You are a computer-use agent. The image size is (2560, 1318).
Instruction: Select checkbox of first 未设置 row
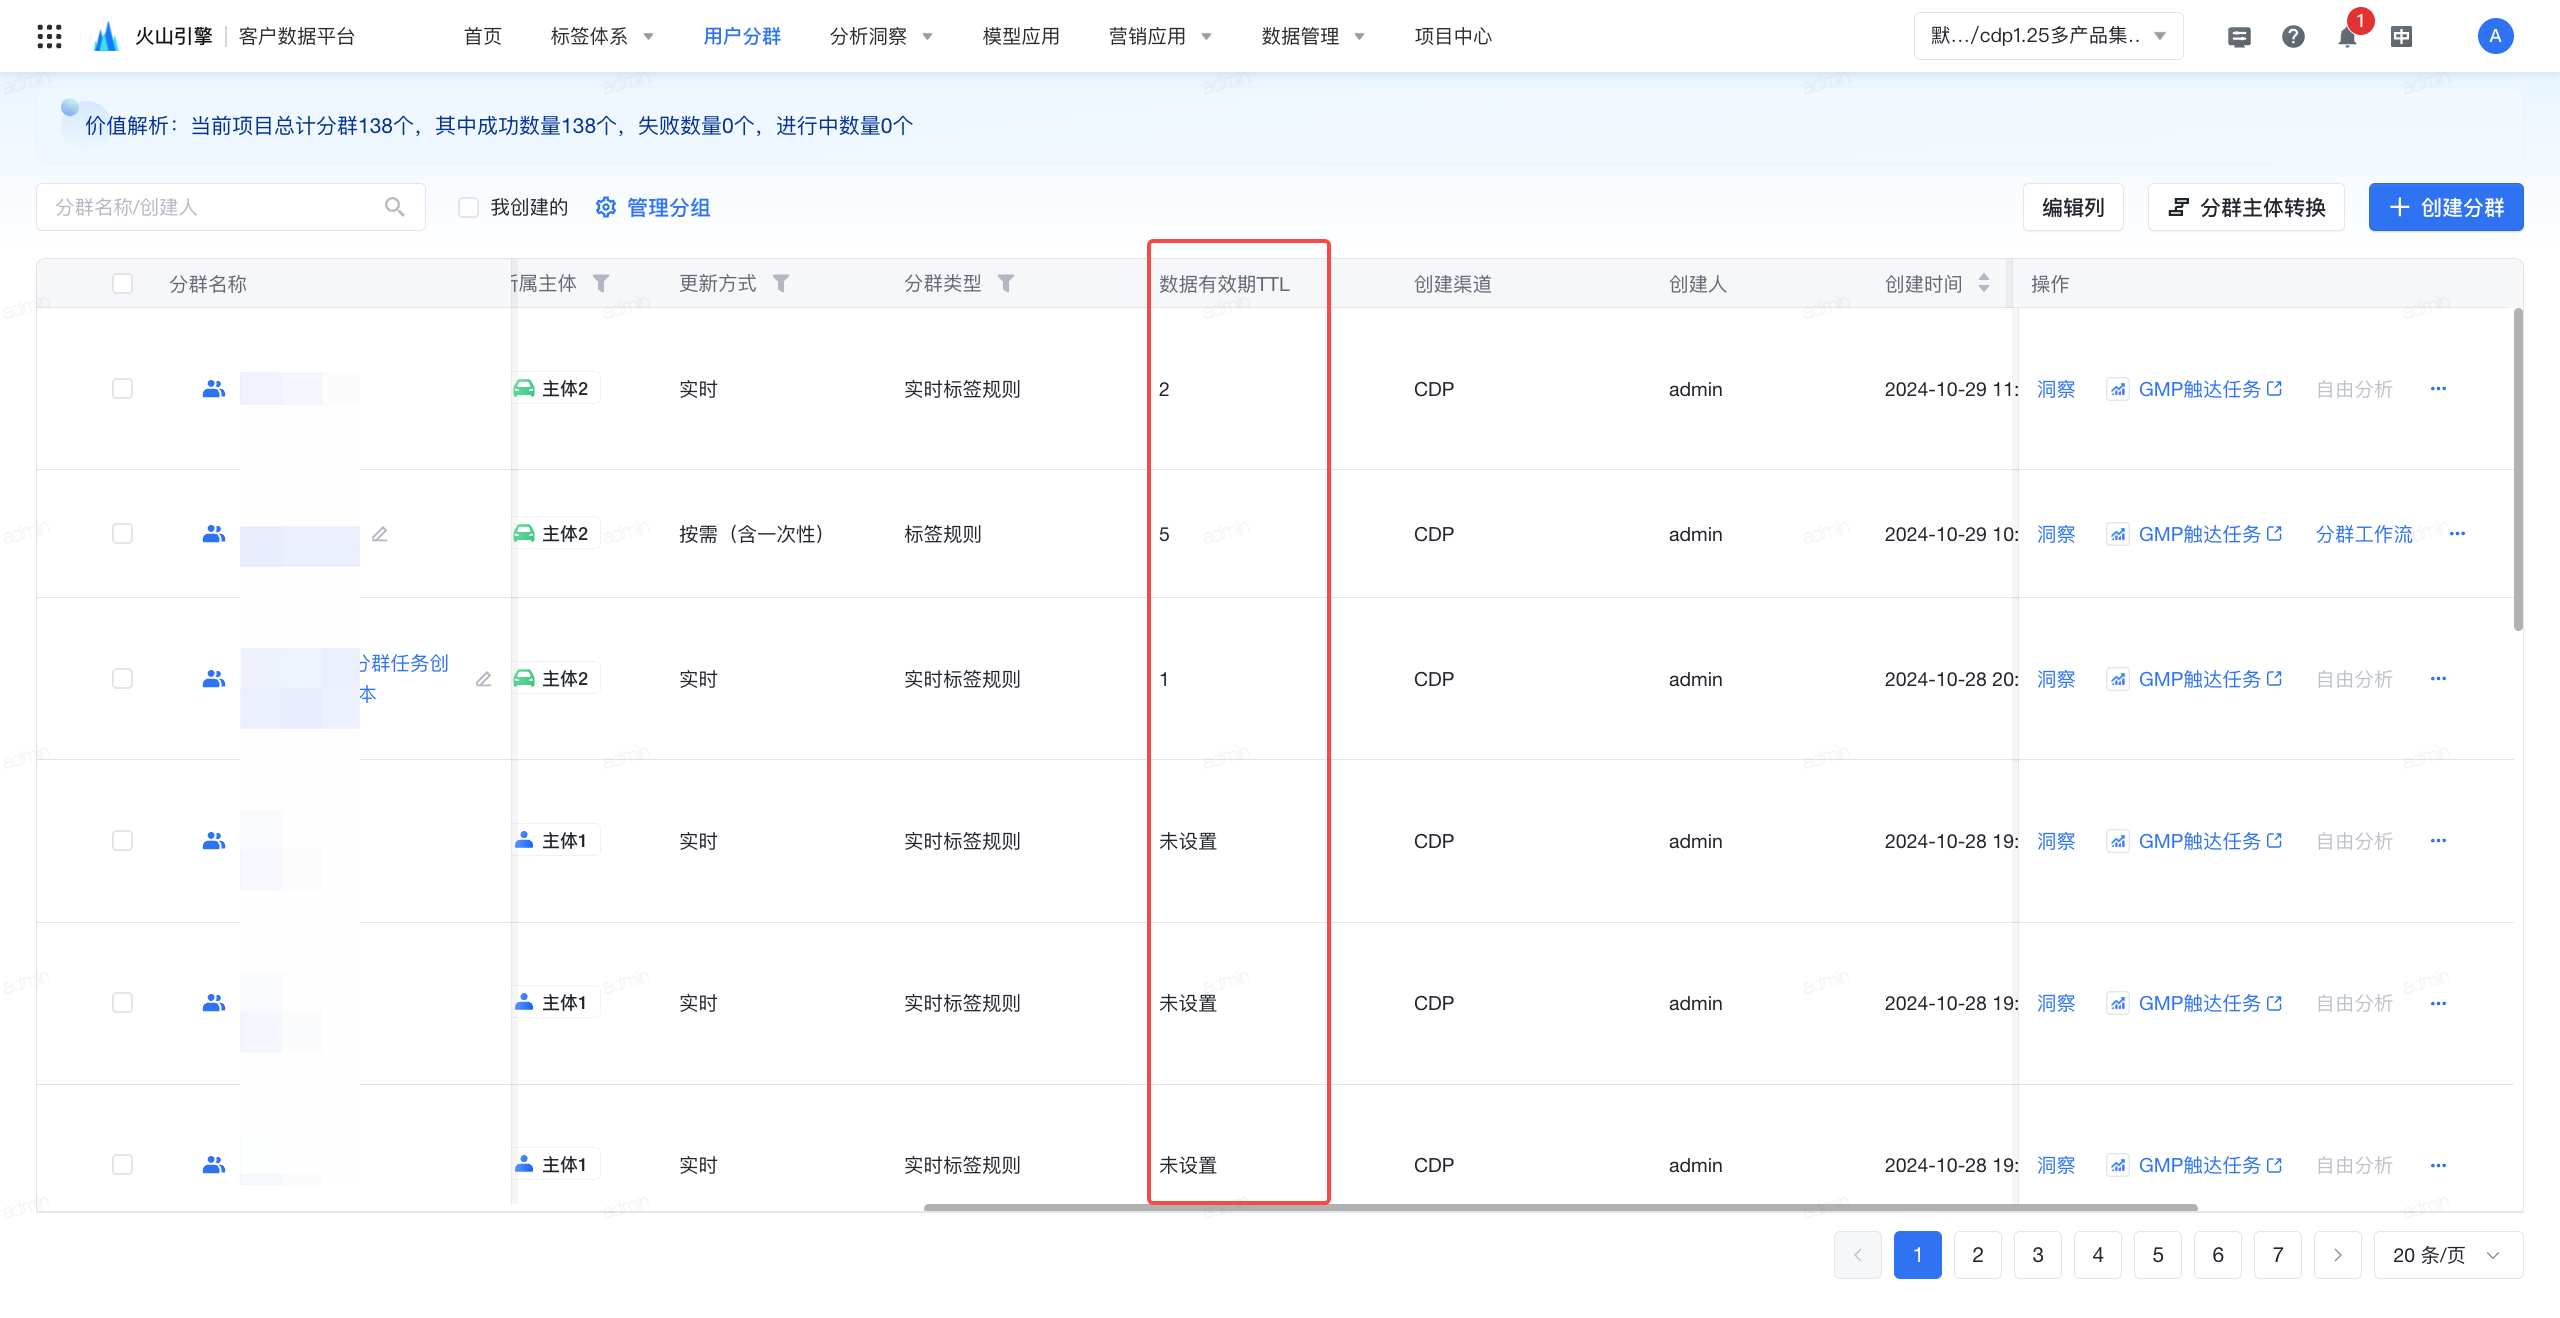pyautogui.click(x=122, y=840)
